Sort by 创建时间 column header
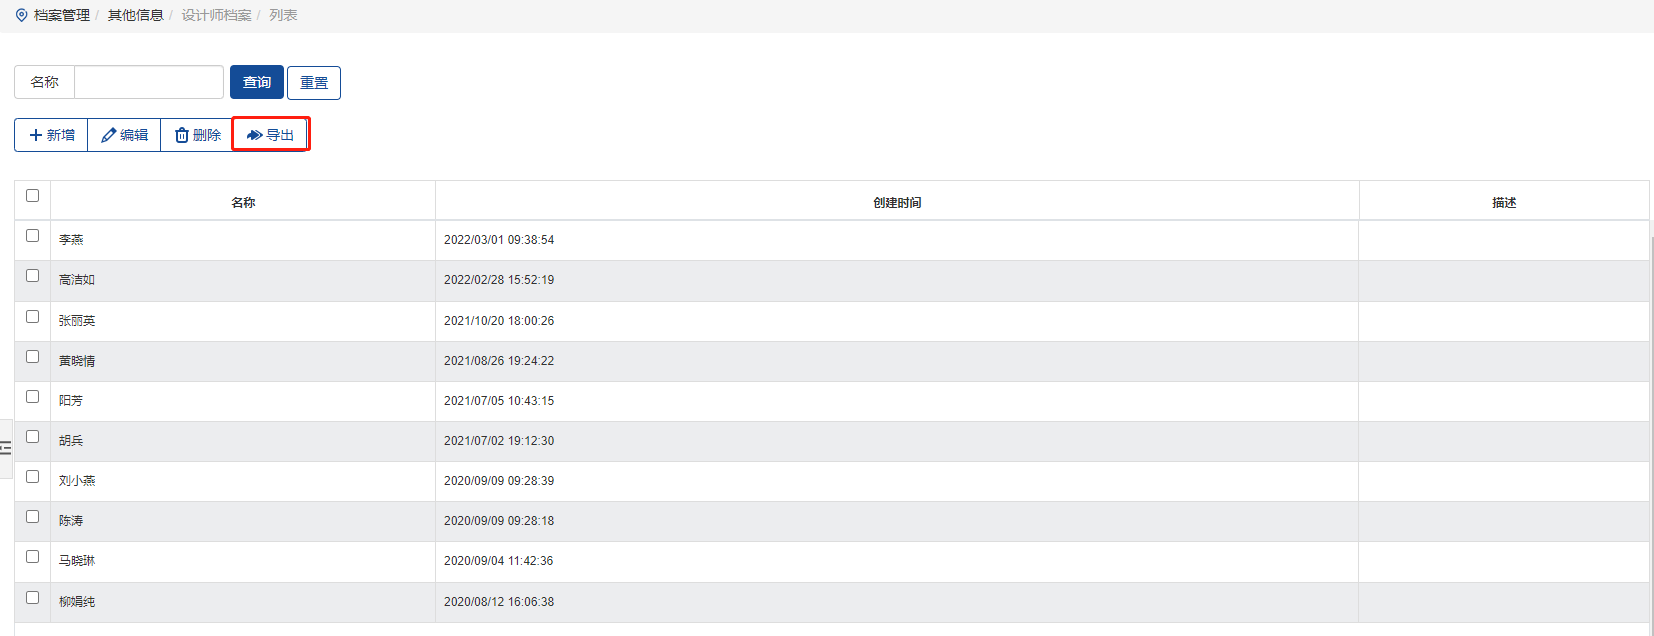The width and height of the screenshot is (1654, 636). pyautogui.click(x=897, y=202)
